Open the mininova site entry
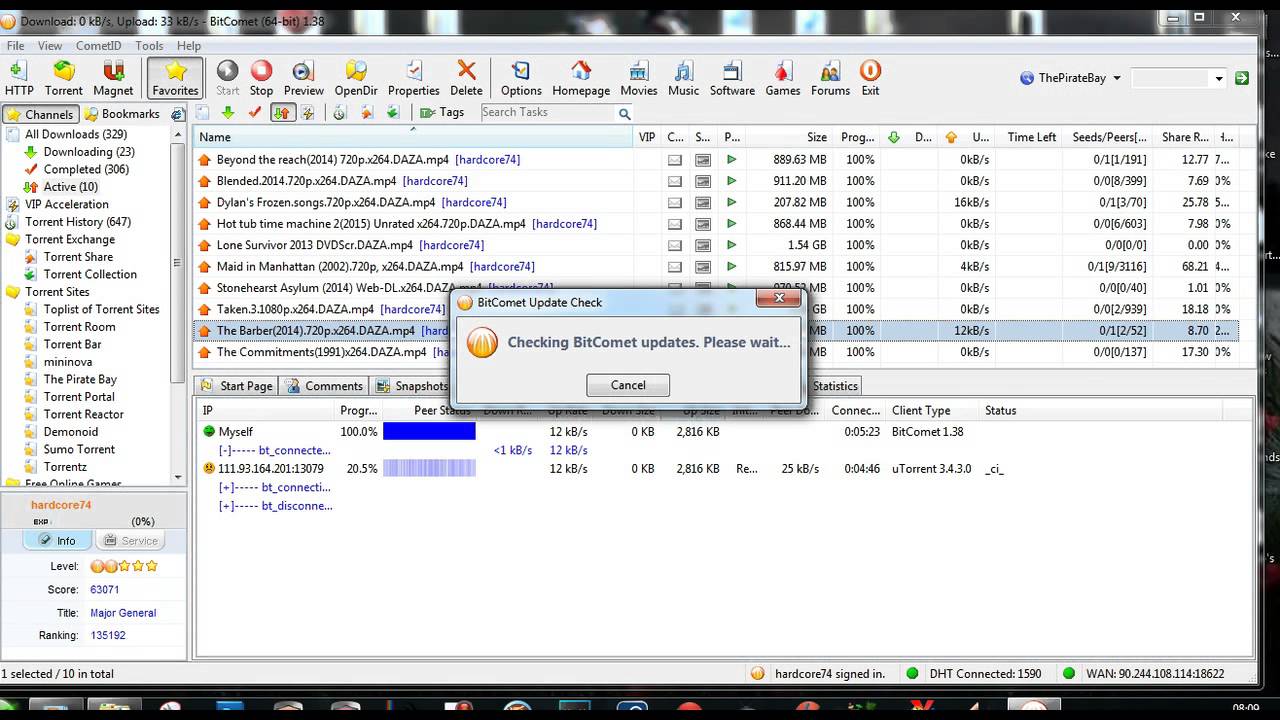This screenshot has height=720, width=1280. [68, 362]
